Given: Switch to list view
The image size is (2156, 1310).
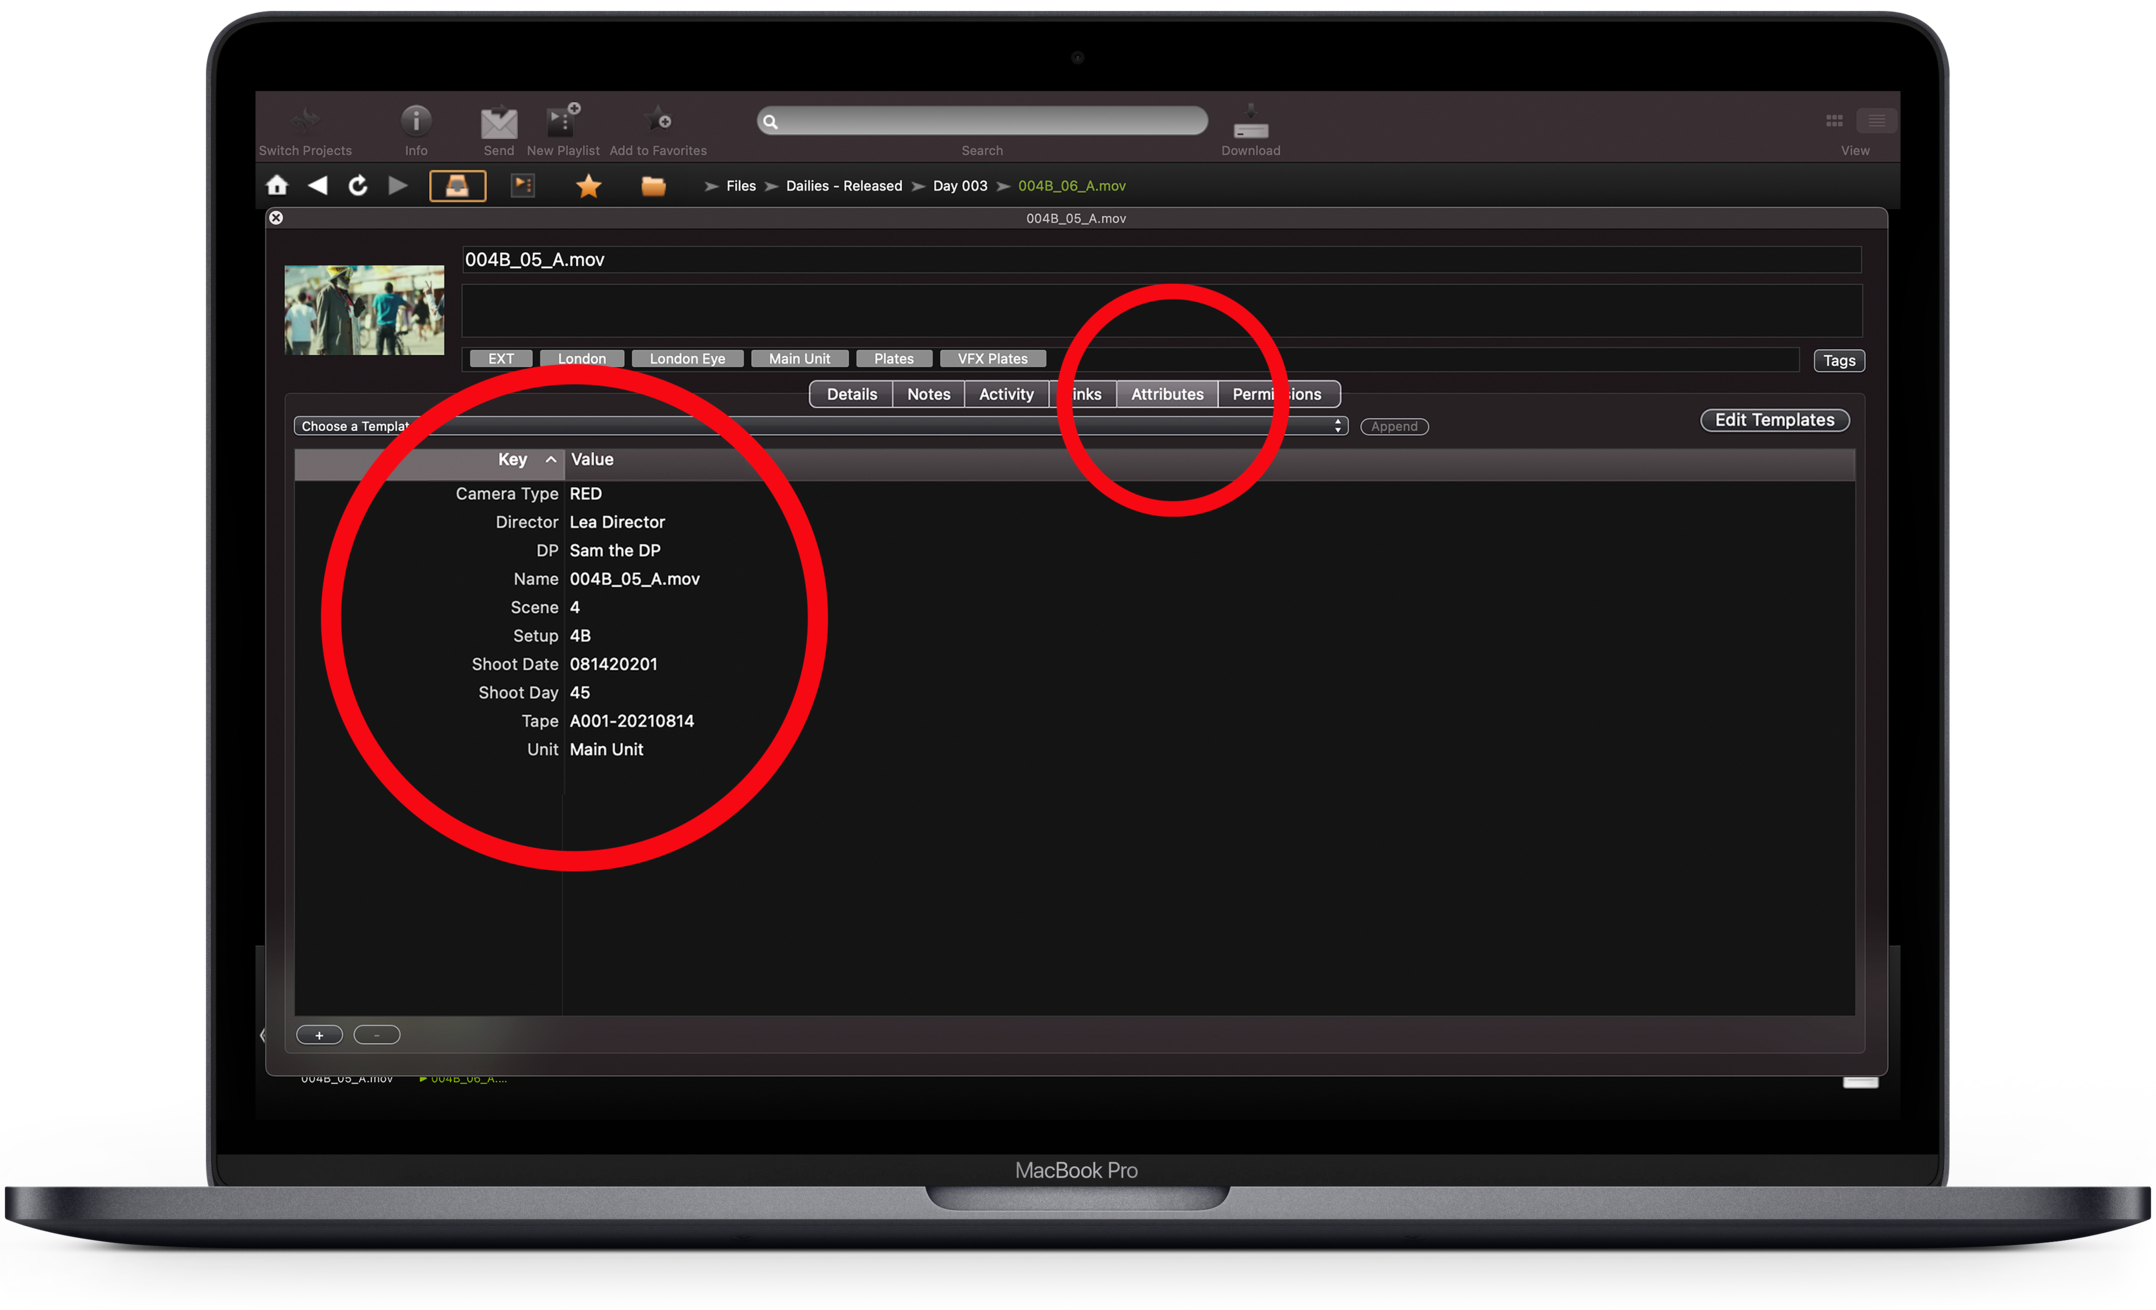Looking at the screenshot, I should (x=1876, y=121).
